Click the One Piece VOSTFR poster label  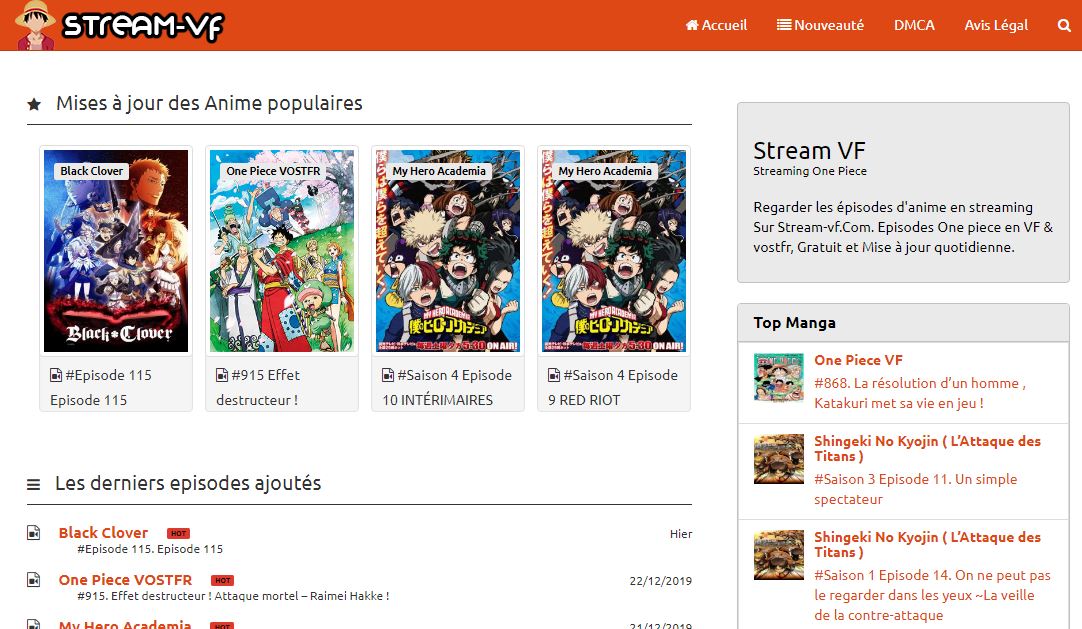tap(273, 171)
